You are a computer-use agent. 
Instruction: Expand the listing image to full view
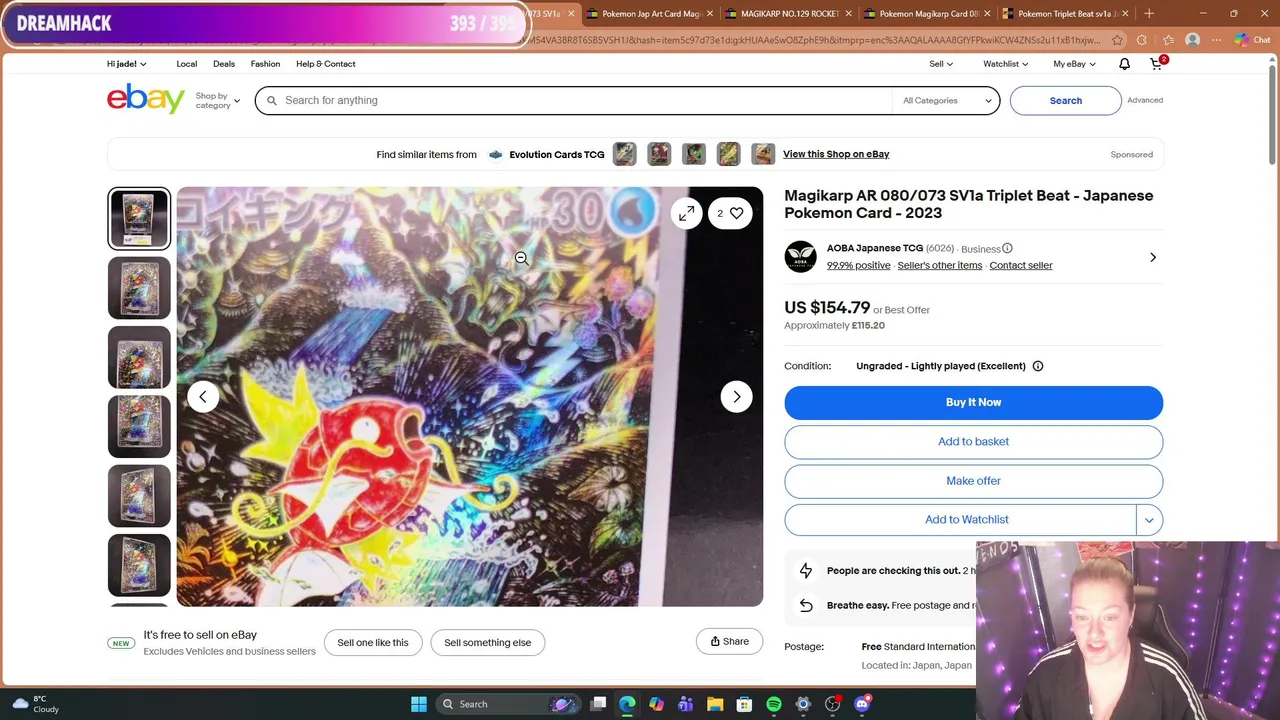pos(686,213)
